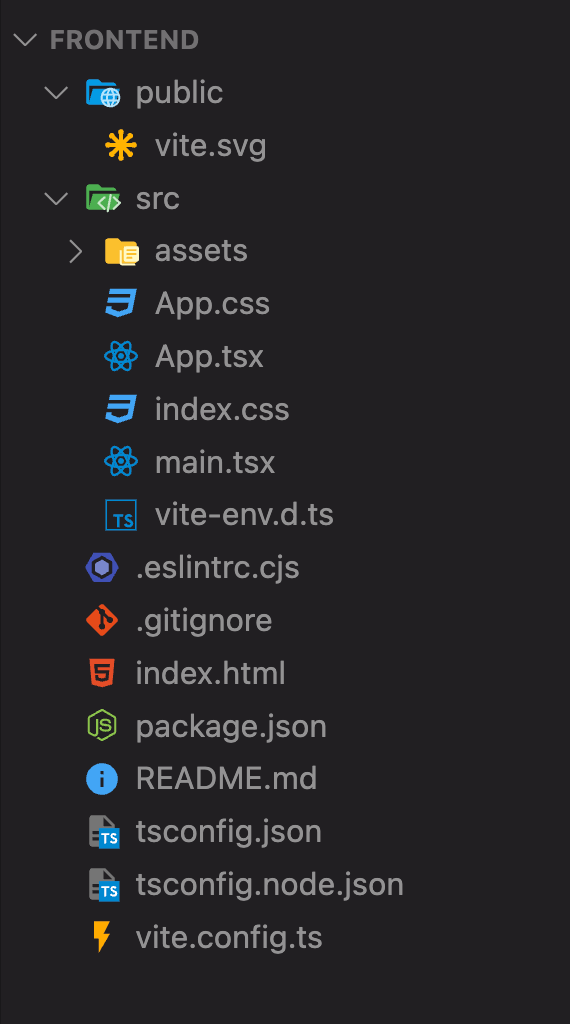Click the CSS icon next to App.css
Viewport: 570px width, 1024px height.
coord(121,303)
